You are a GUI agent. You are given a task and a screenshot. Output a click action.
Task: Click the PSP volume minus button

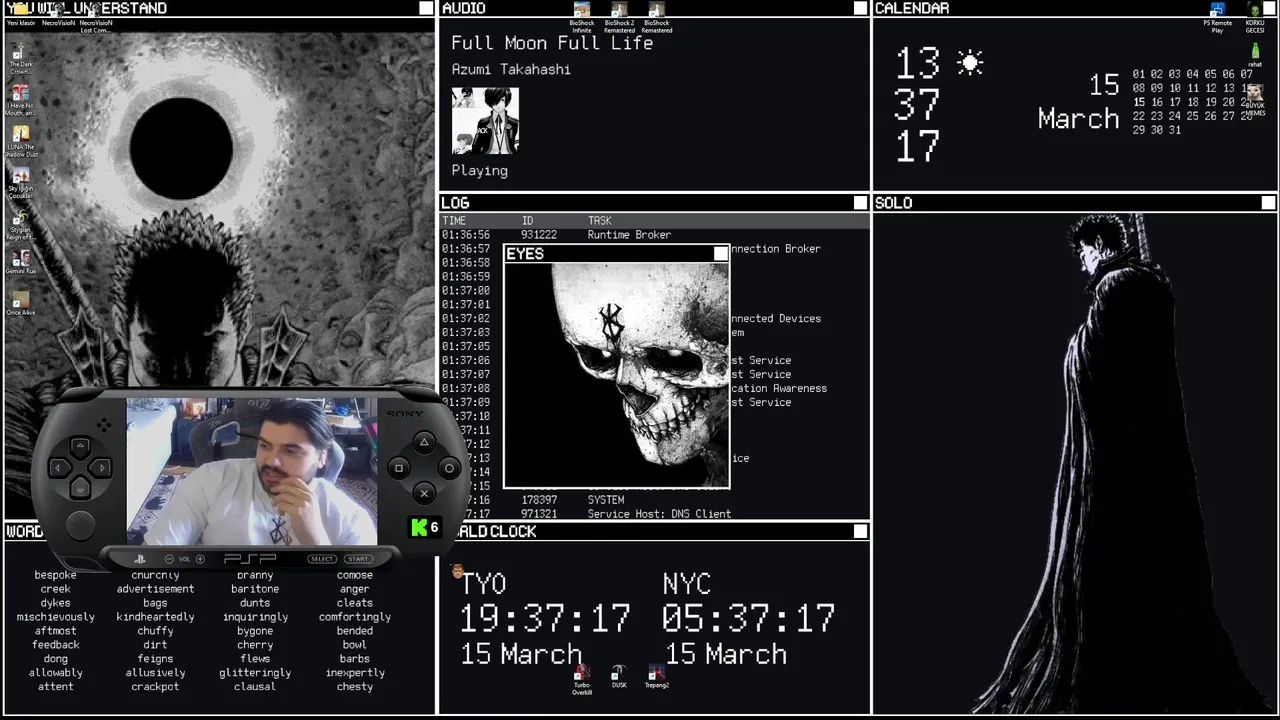pyautogui.click(x=168, y=559)
